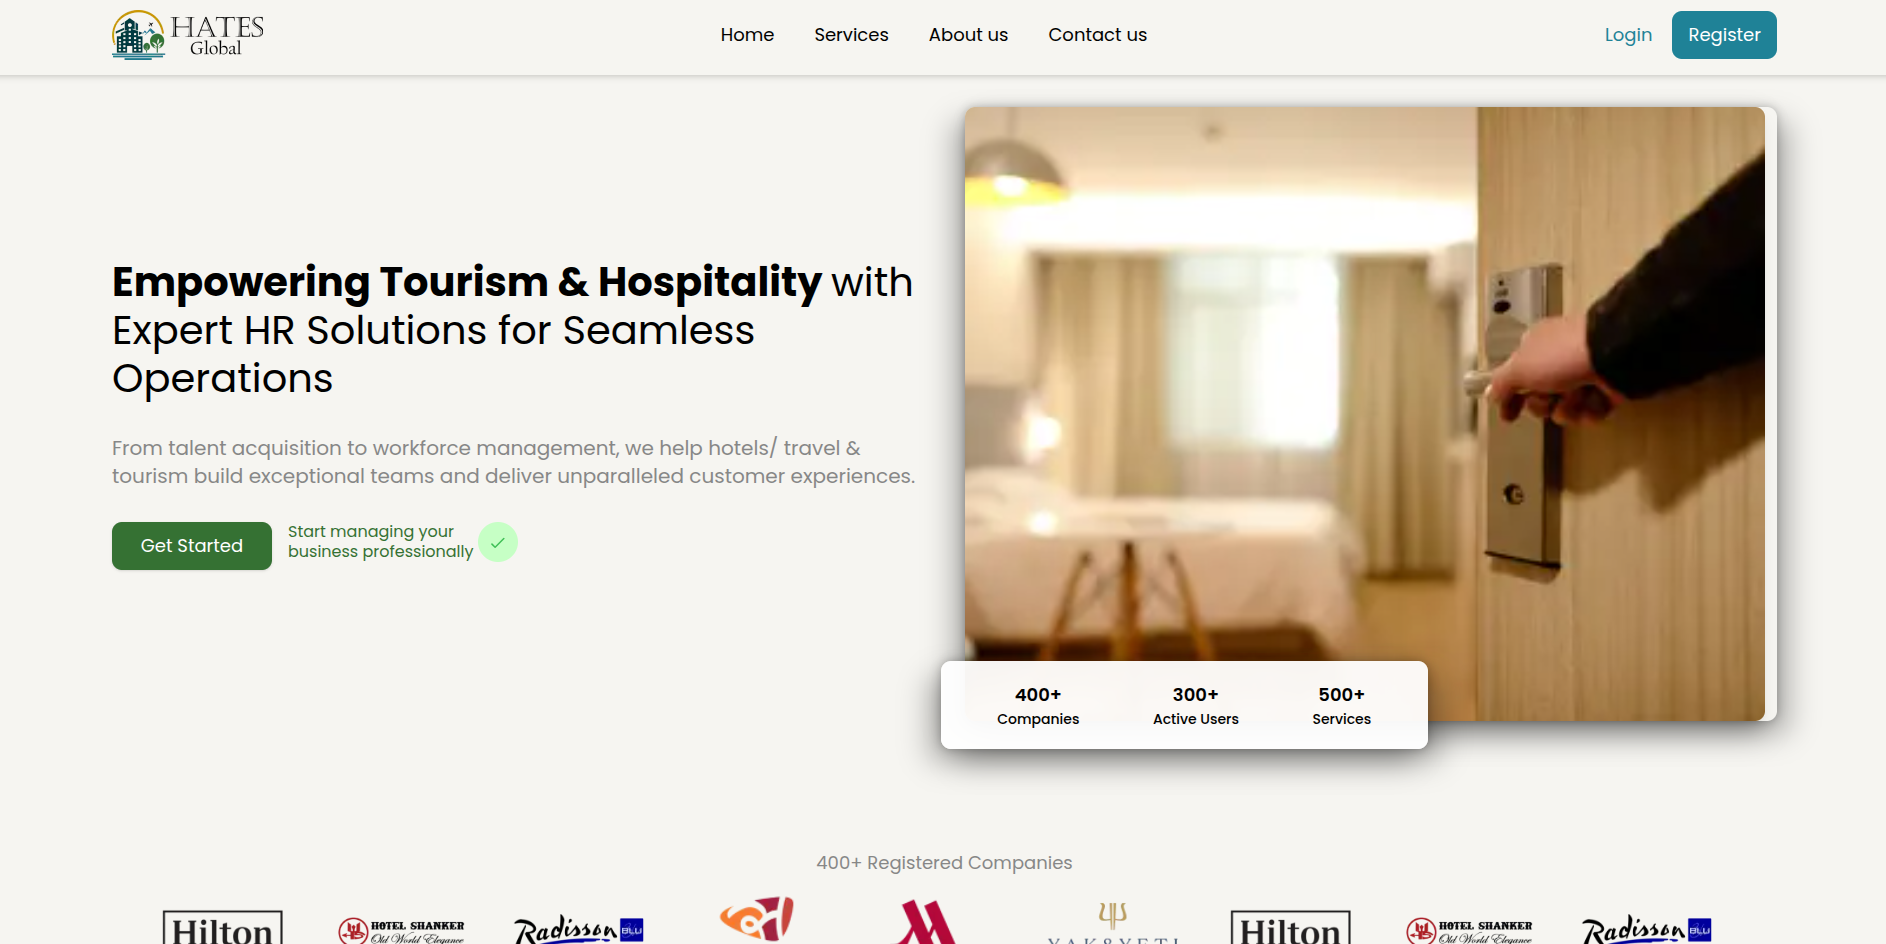This screenshot has height=944, width=1886.
Task: Click the orange and red company logo
Action: 757,919
